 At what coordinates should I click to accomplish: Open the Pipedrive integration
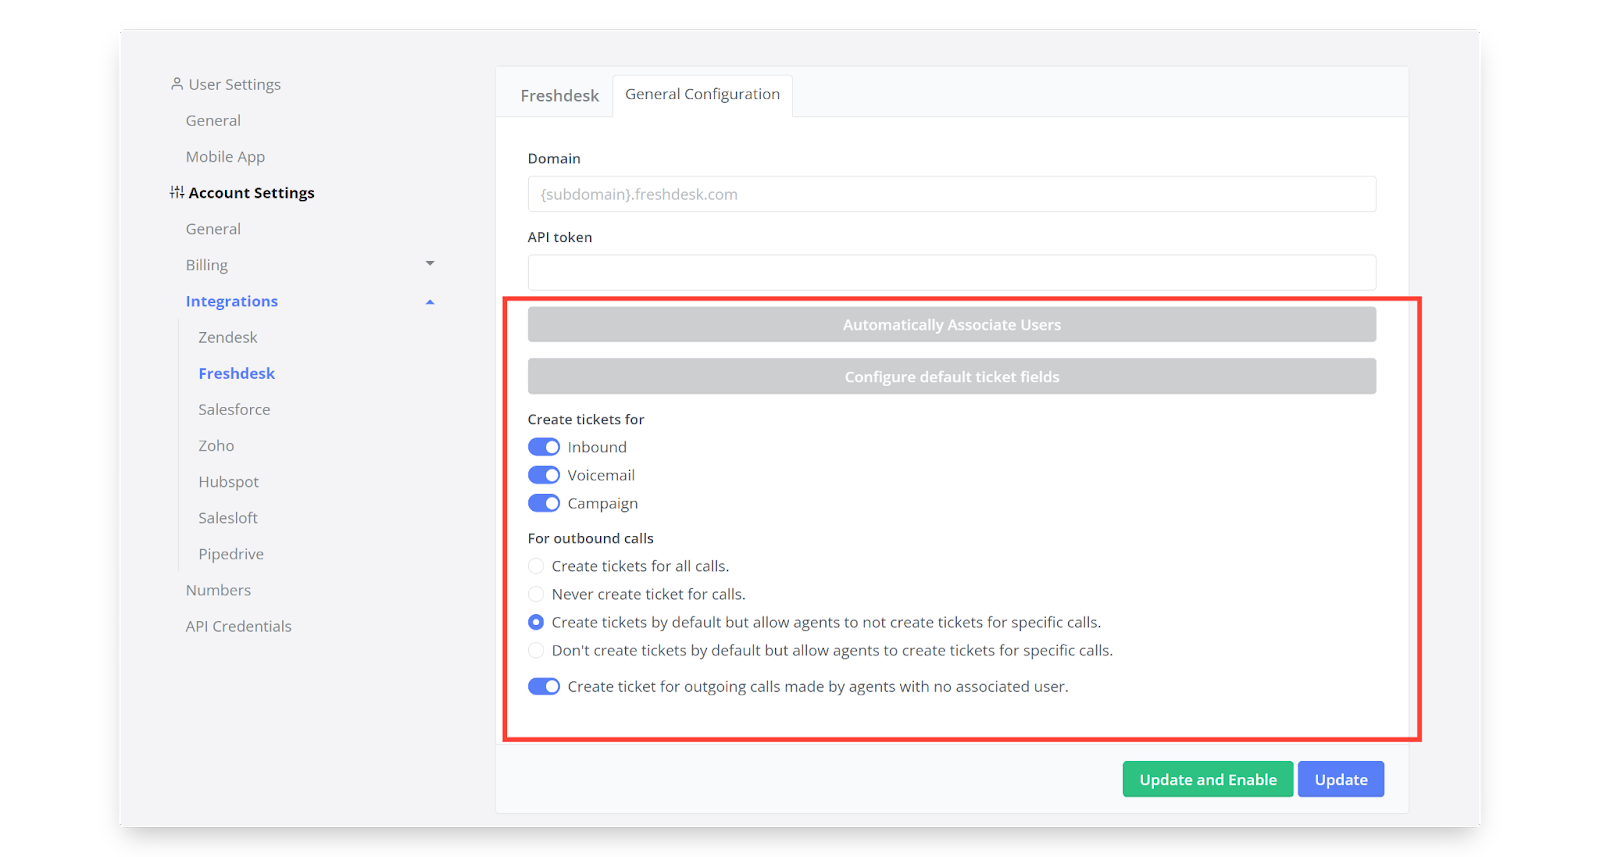pyautogui.click(x=231, y=553)
